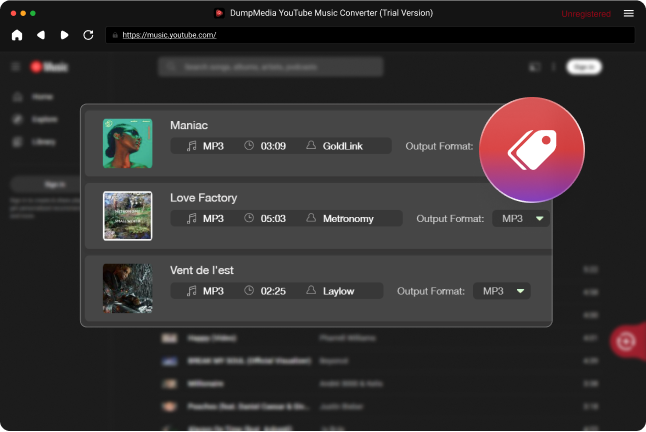The image size is (646, 432).
Task: Click the clock icon in Vent de l'est row
Action: (x=249, y=290)
